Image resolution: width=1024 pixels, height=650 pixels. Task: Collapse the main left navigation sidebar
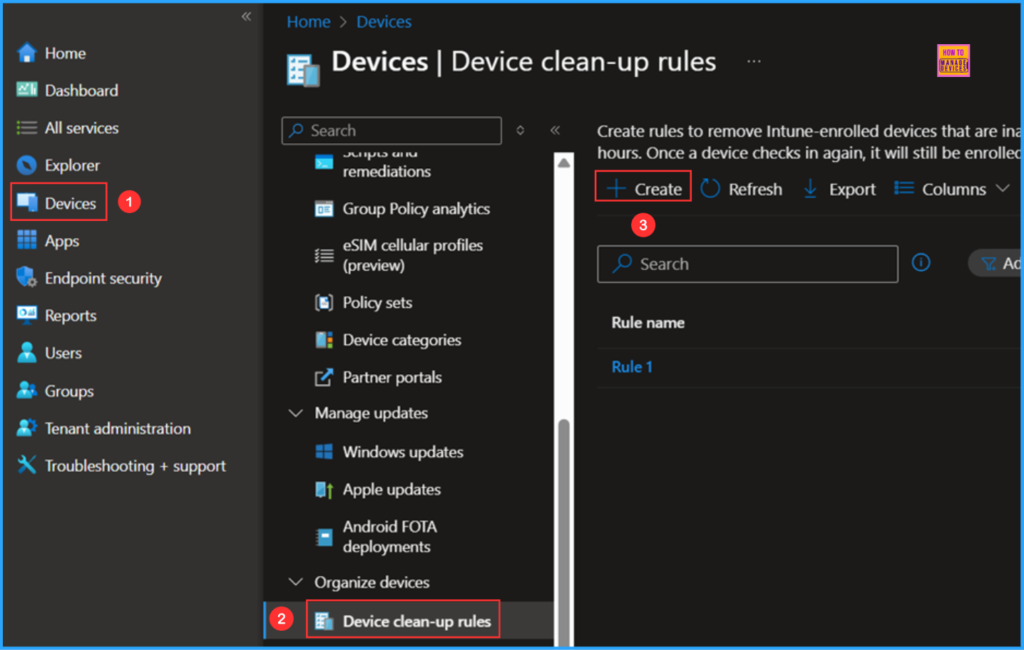(246, 16)
